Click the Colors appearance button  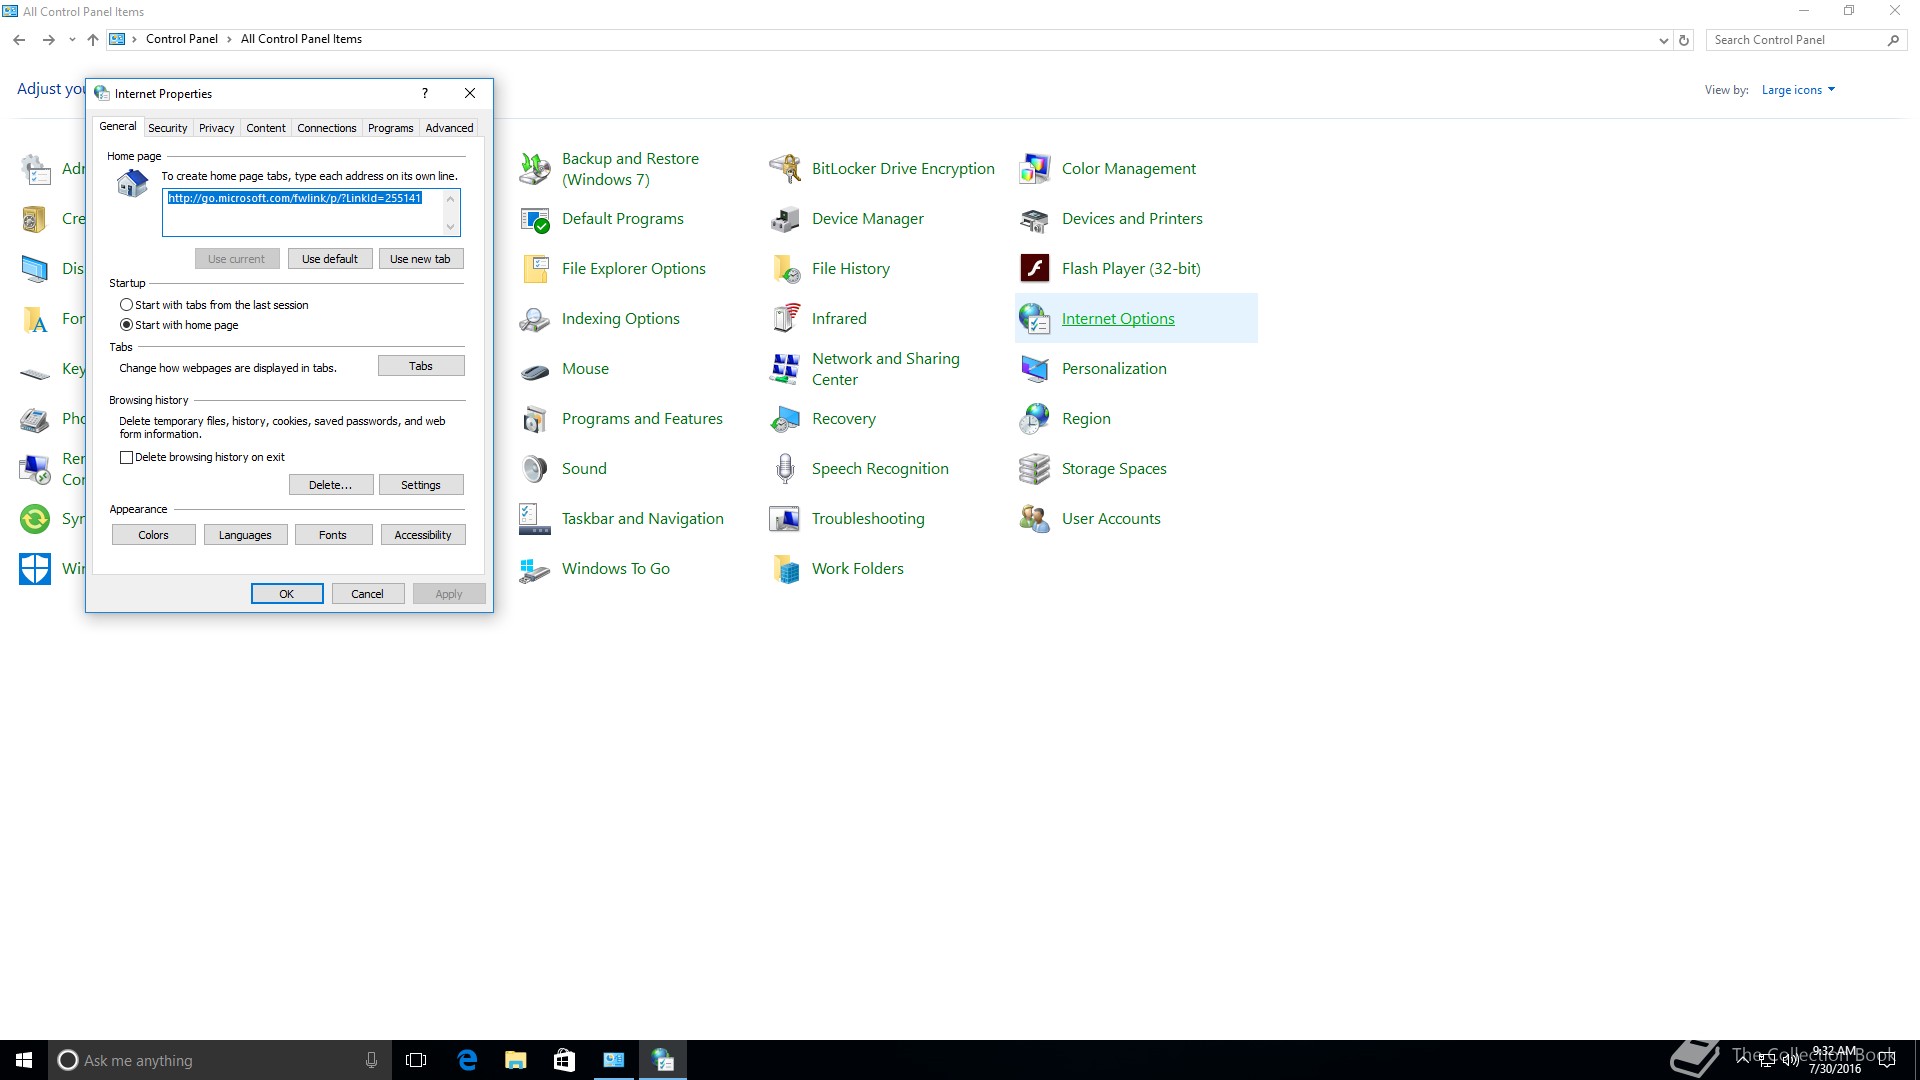pos(154,535)
